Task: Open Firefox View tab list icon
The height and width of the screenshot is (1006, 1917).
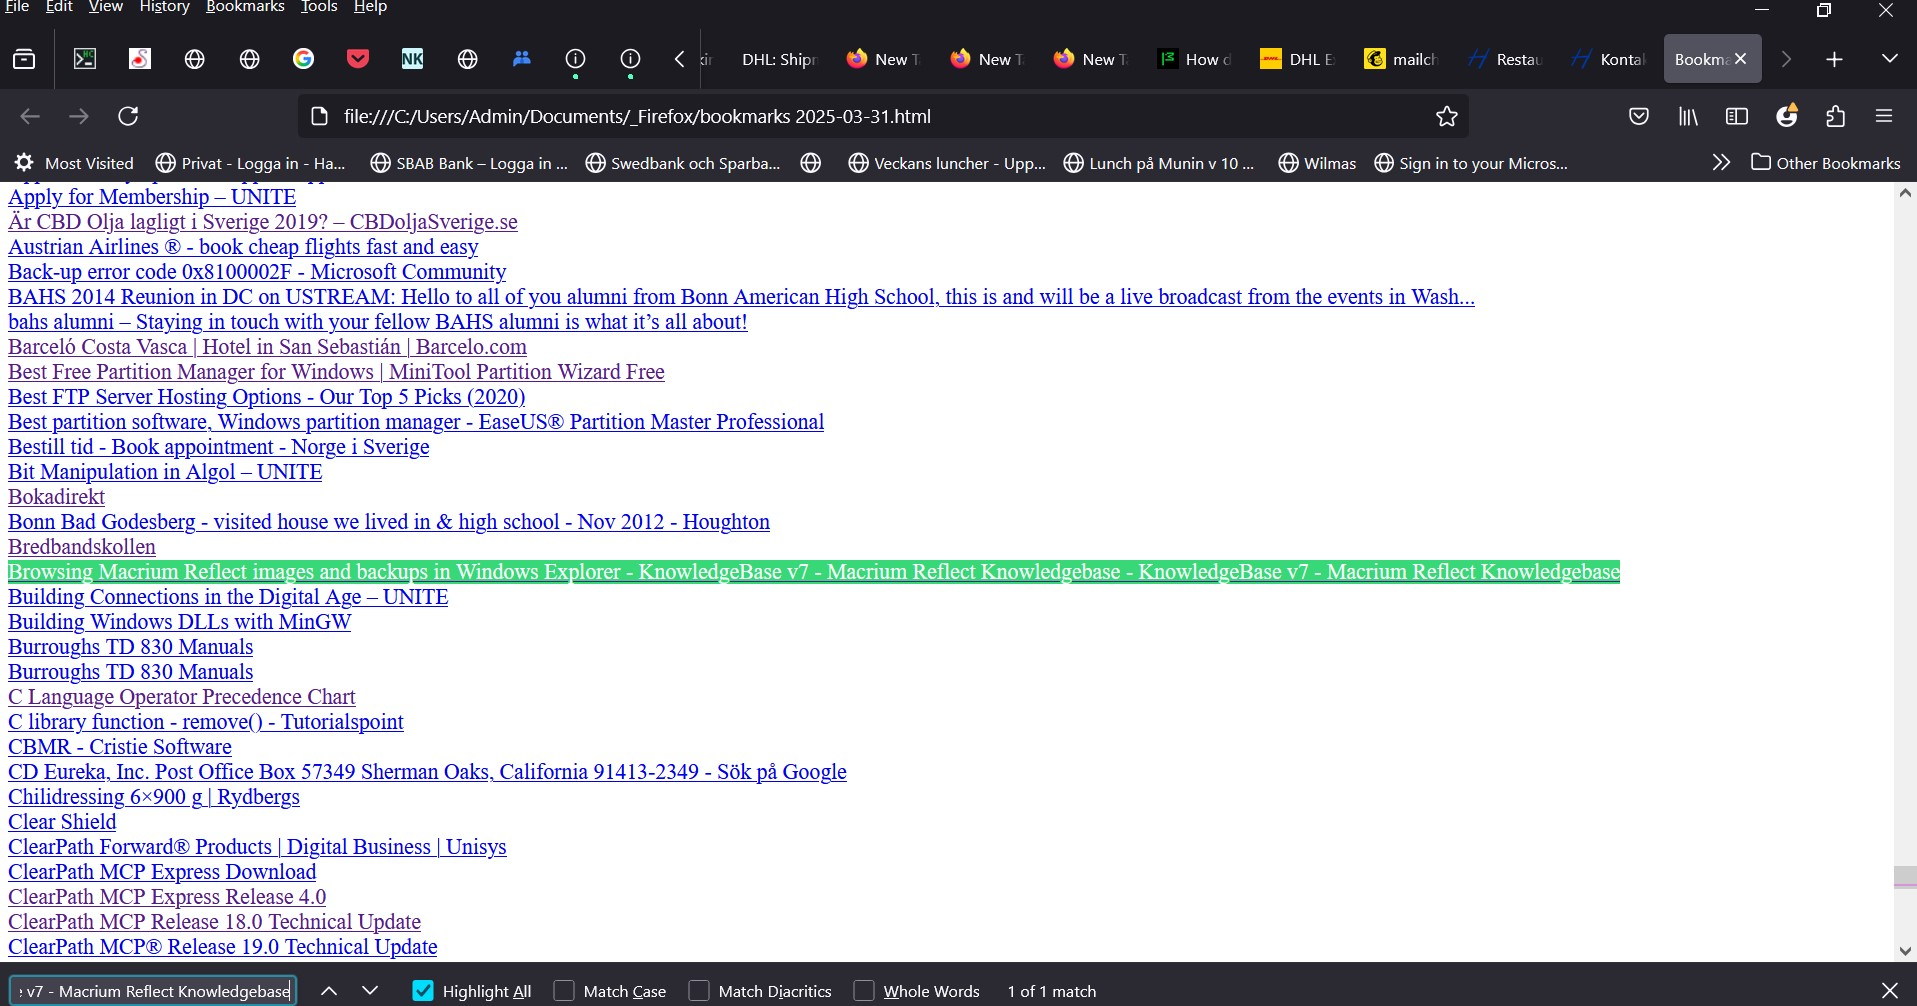Action: click(x=24, y=59)
